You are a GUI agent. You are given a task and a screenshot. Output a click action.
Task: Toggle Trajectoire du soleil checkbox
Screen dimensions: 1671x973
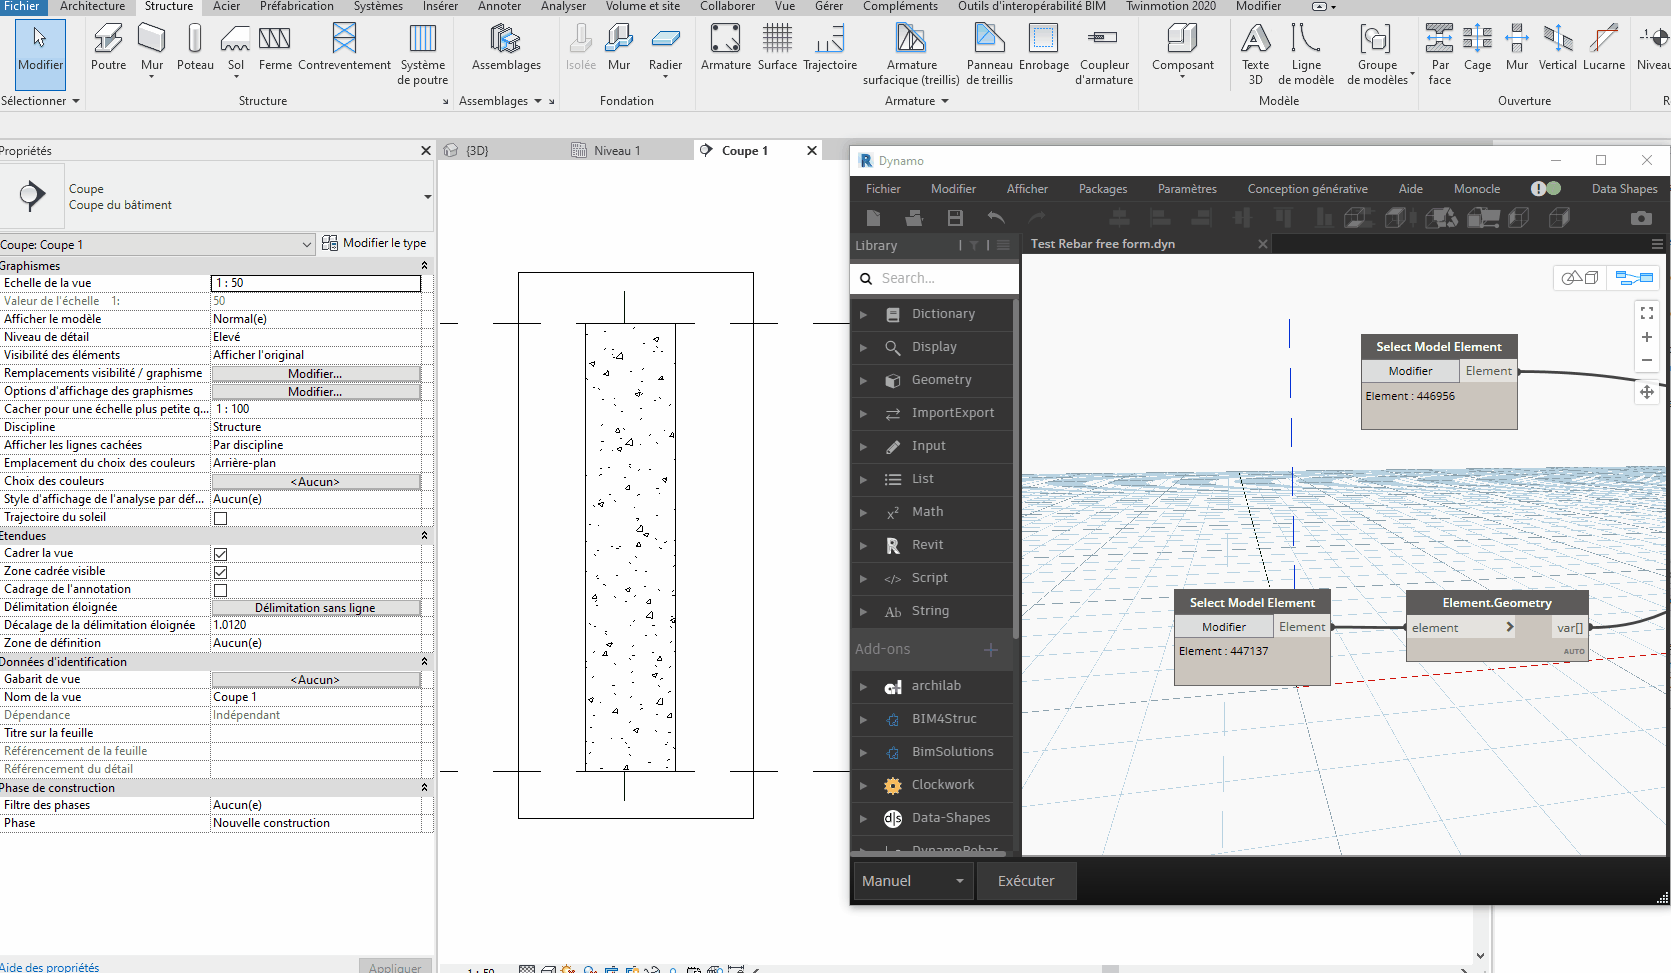[x=220, y=518]
